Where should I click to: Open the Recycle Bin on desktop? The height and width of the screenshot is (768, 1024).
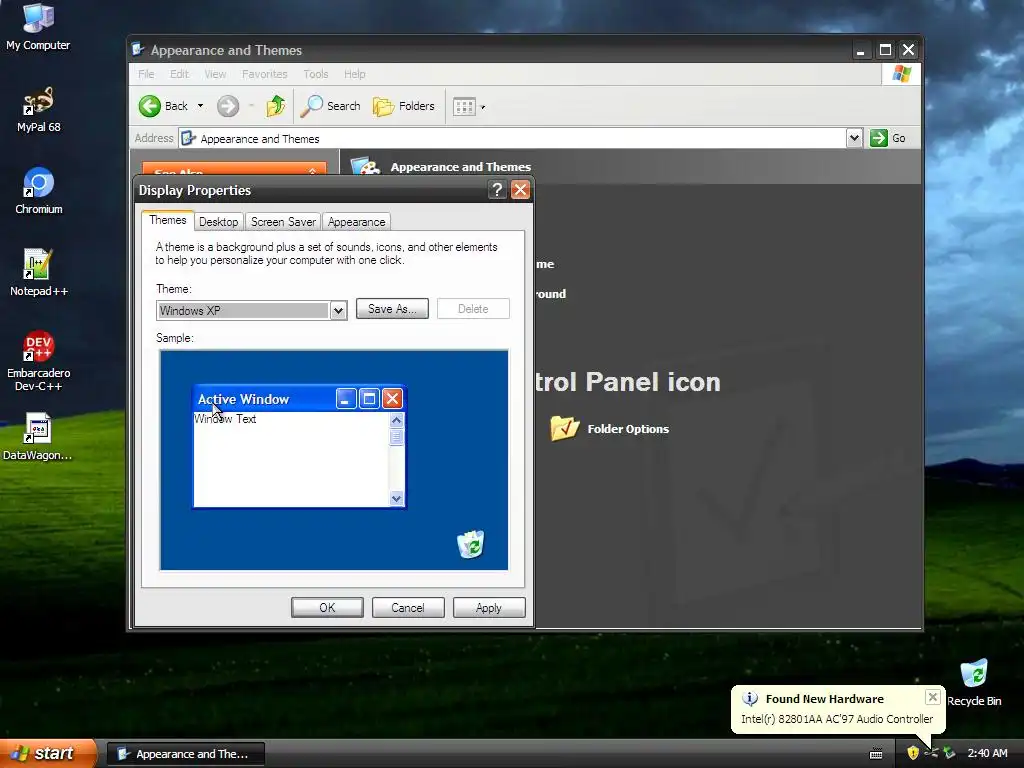(974, 682)
